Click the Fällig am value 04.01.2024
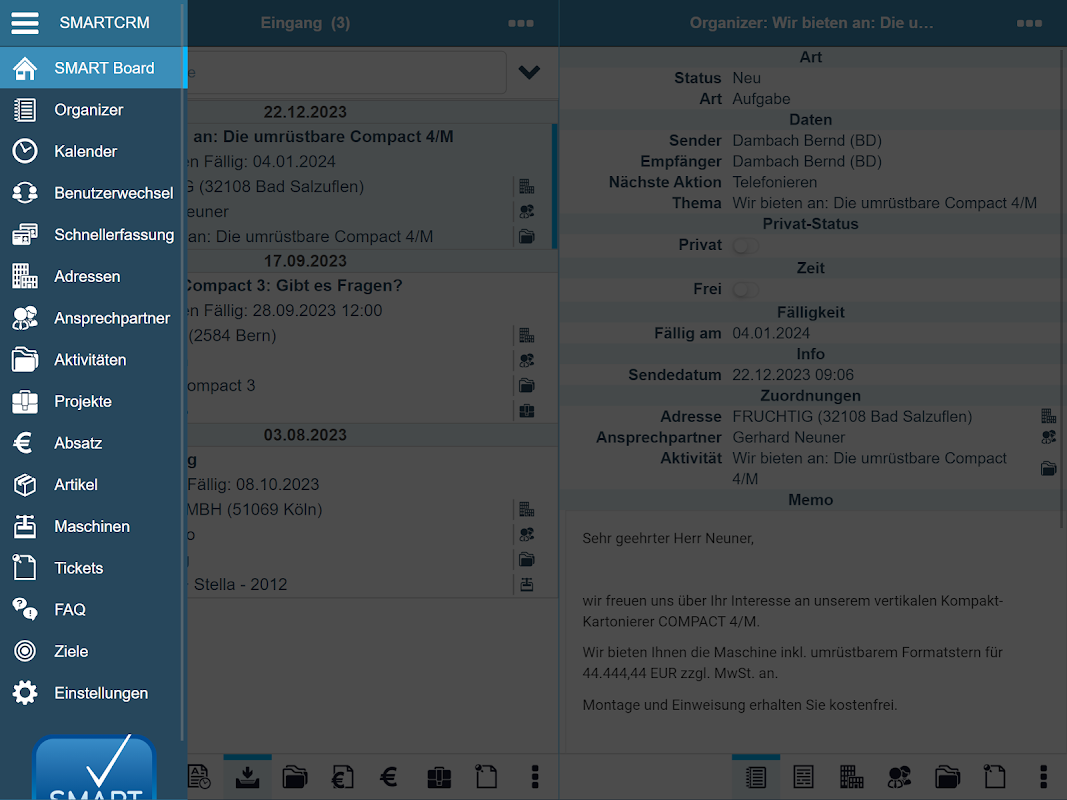The width and height of the screenshot is (1067, 800). 771,333
